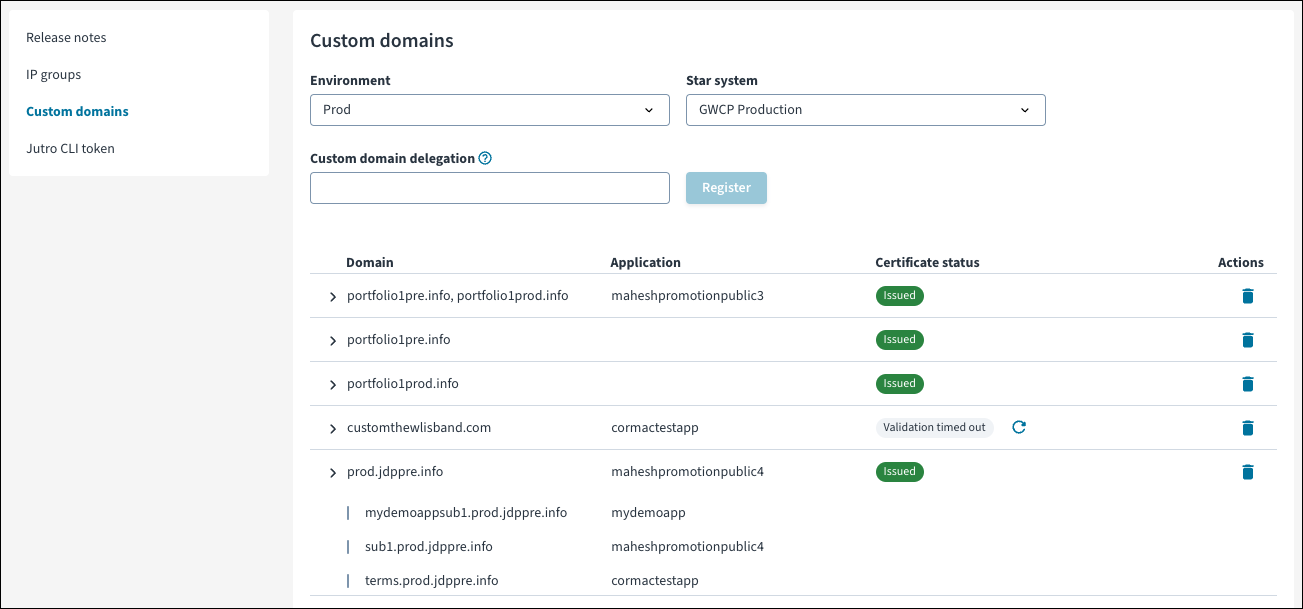
Task: Click the Actions column header
Action: 1241,263
